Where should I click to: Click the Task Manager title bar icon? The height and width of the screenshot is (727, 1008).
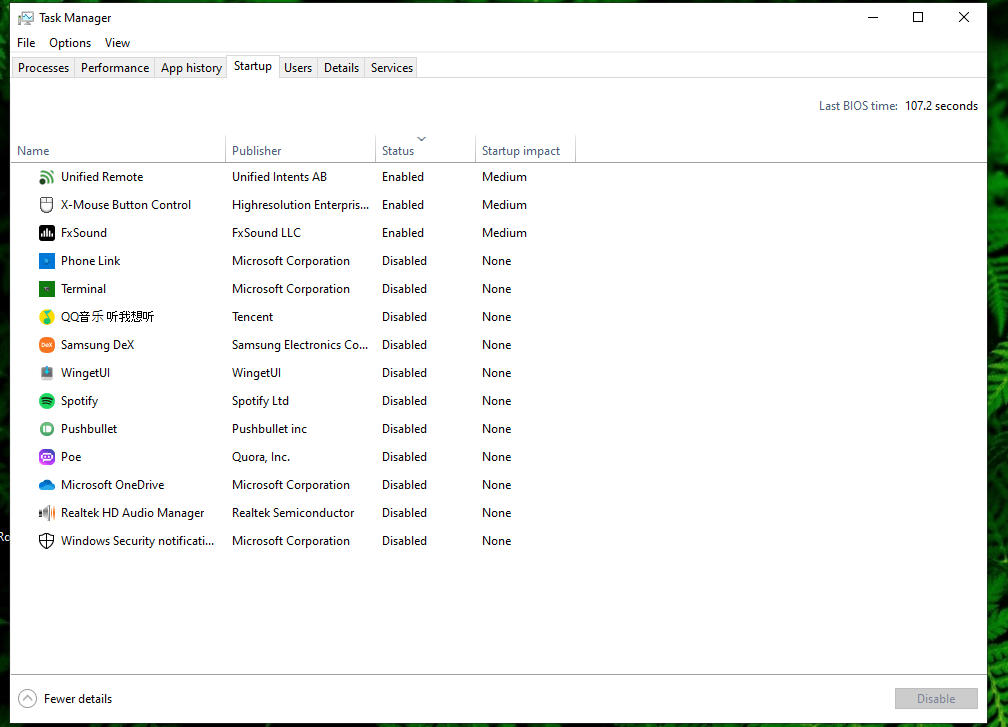point(26,18)
